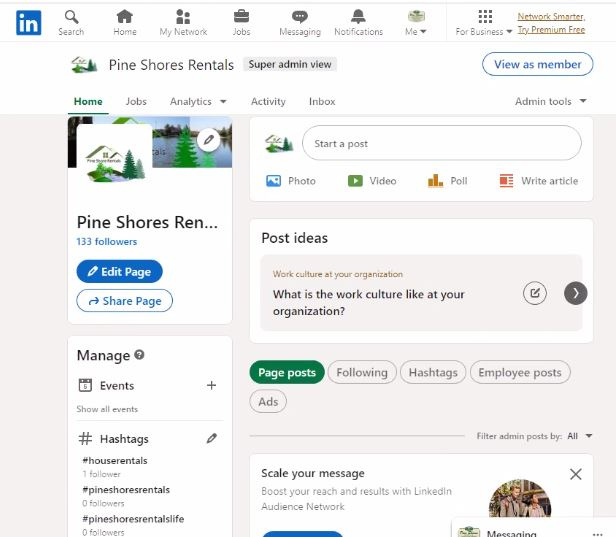Screen dimensions: 616x537
Task: Click the Start a post field
Action: click(x=440, y=143)
